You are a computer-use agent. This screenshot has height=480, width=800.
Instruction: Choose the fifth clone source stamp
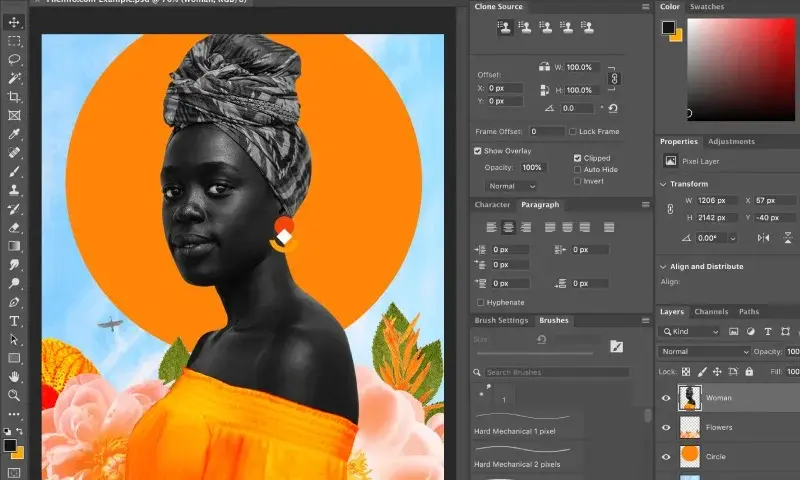(x=587, y=27)
